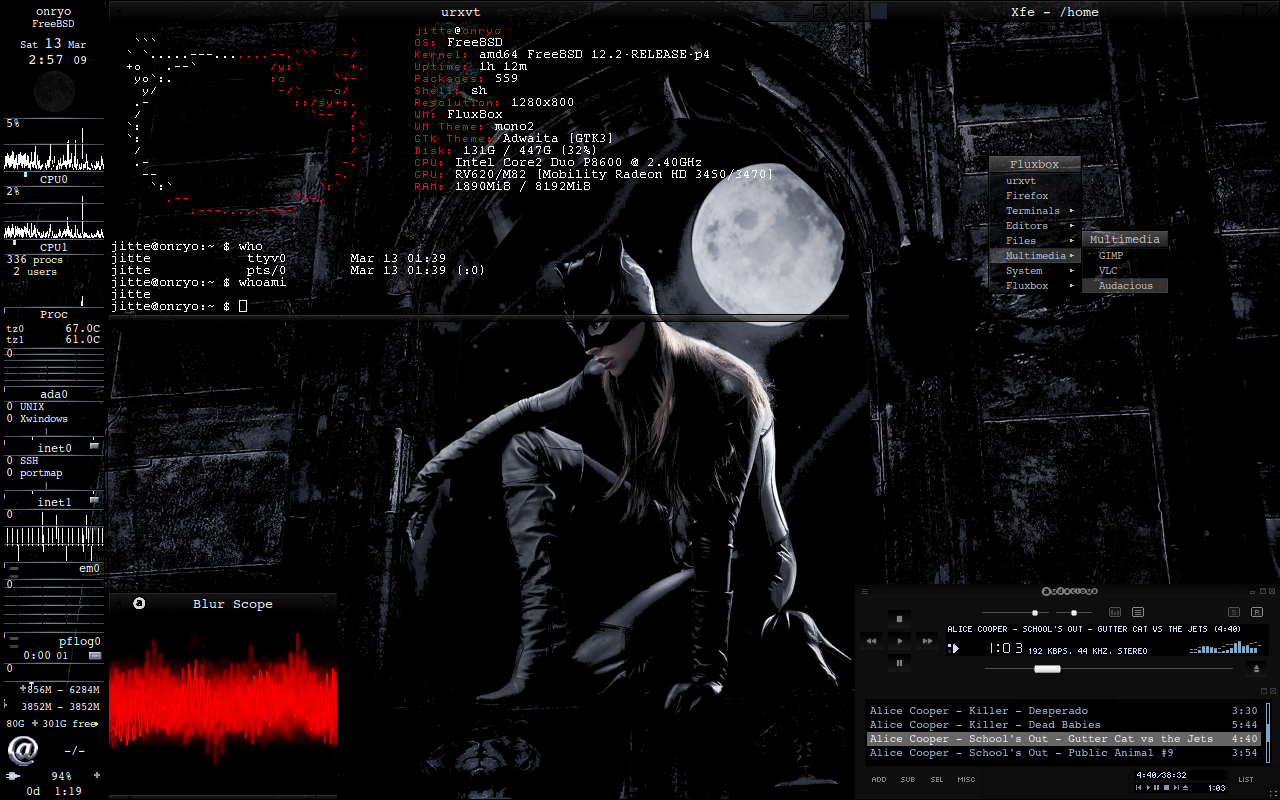Open the playlist SEL menu
The image size is (1280, 800).
pos(937,780)
